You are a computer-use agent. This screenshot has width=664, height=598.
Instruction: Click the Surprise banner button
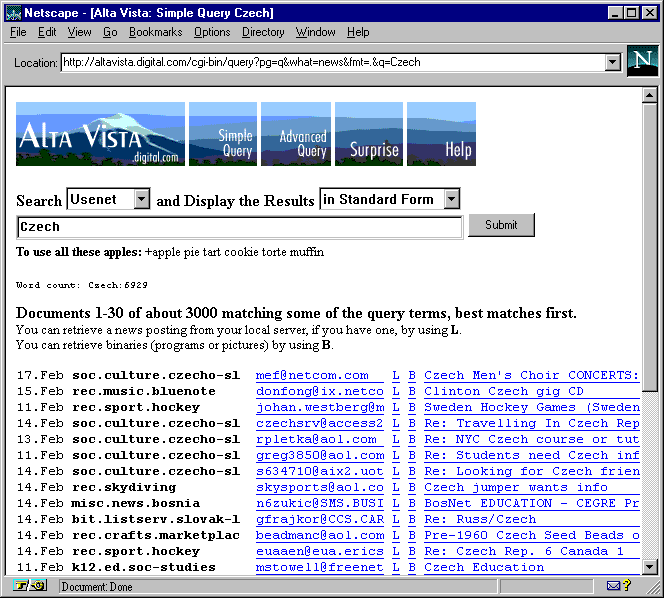click(x=369, y=134)
